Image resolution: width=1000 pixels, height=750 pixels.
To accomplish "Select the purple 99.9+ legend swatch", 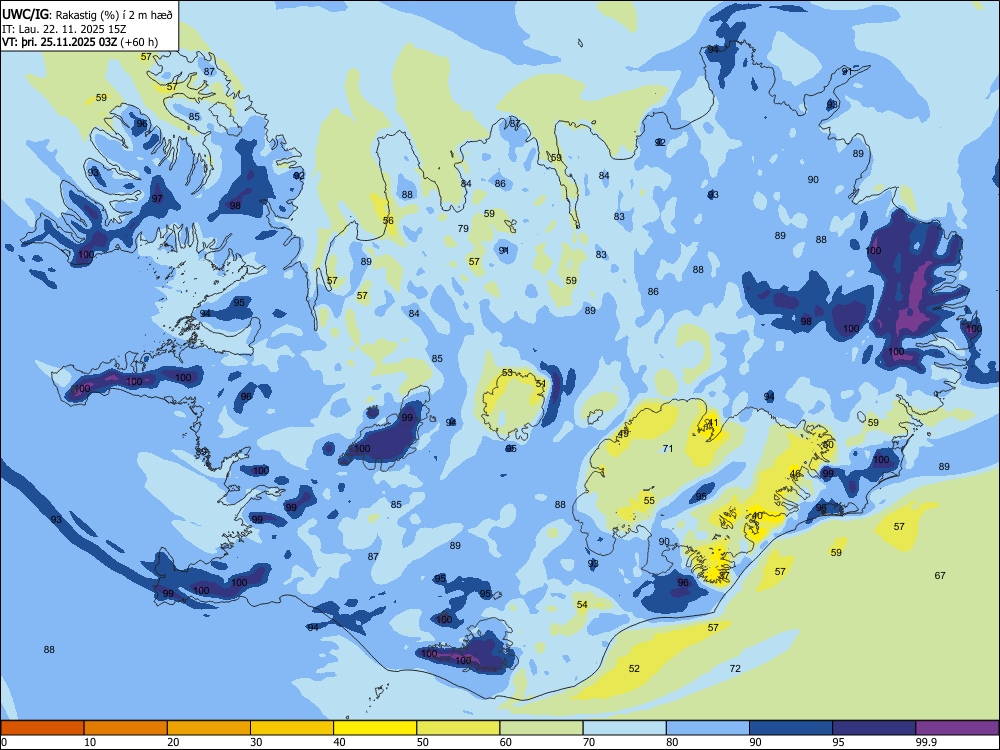I will (957, 728).
